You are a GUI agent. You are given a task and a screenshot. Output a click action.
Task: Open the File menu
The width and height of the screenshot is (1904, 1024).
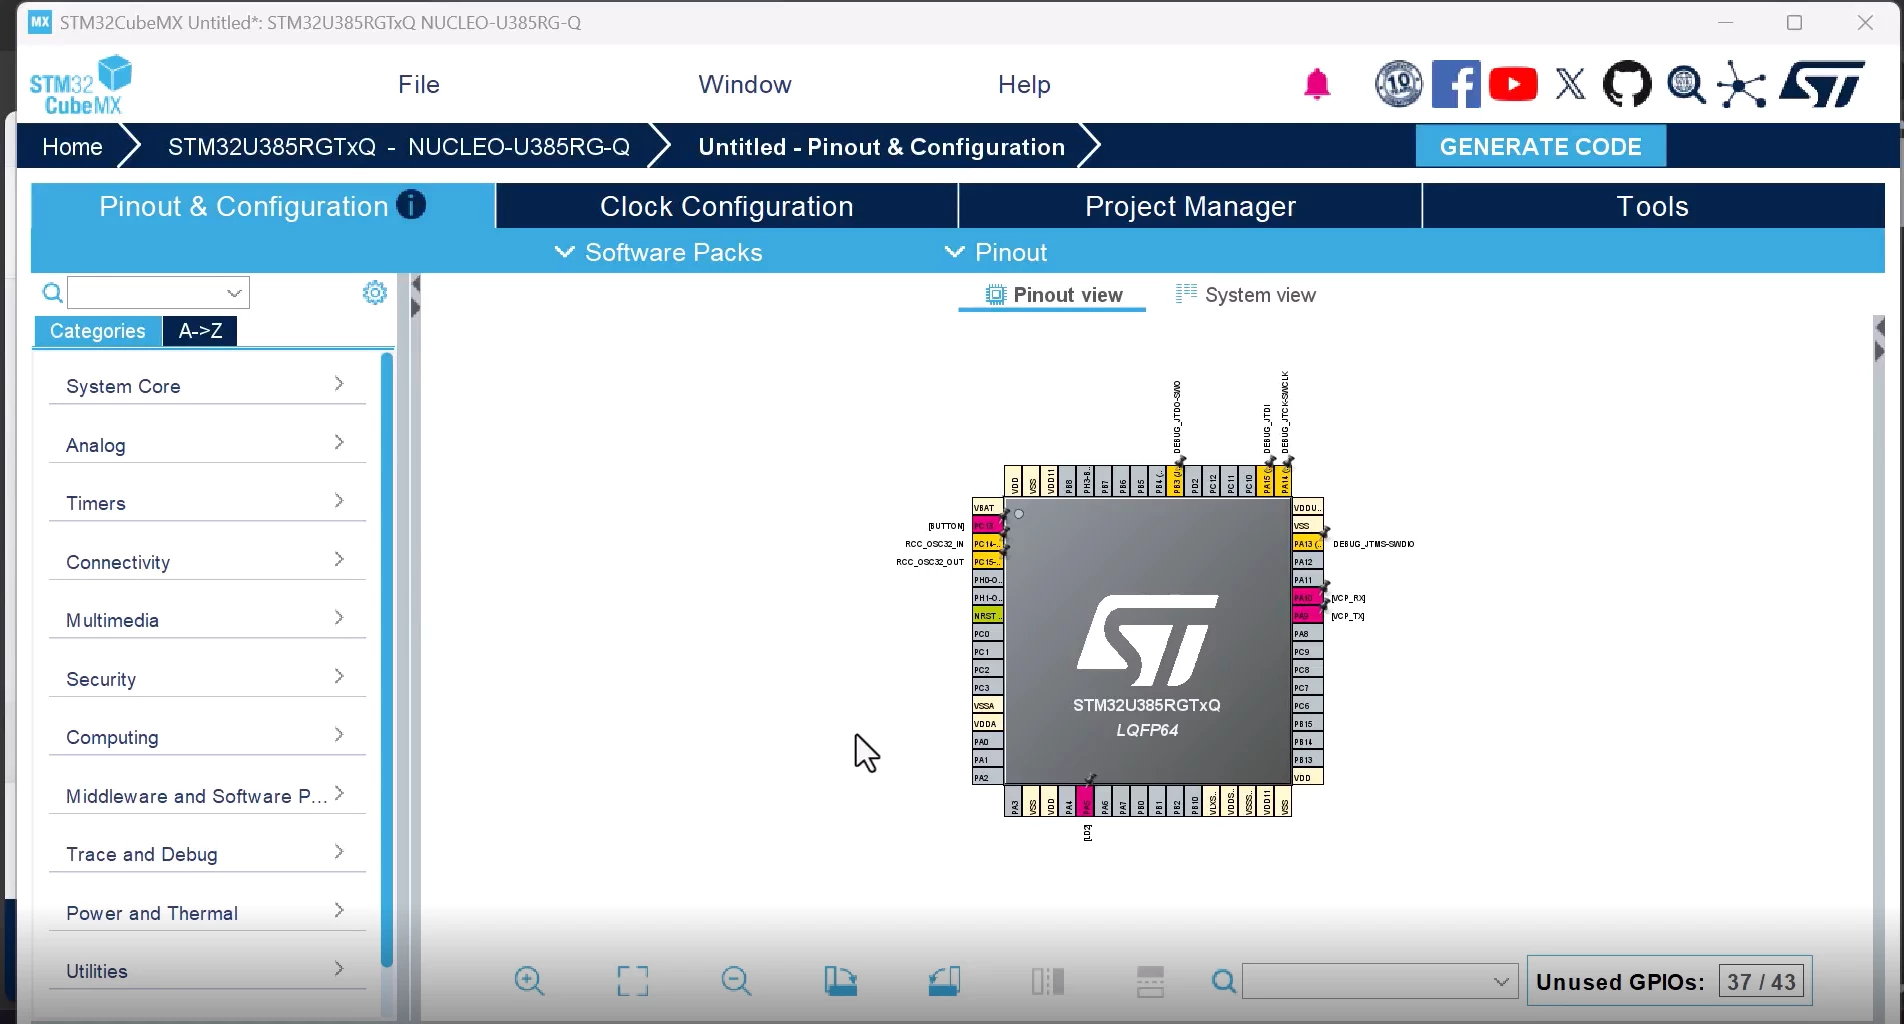(419, 84)
